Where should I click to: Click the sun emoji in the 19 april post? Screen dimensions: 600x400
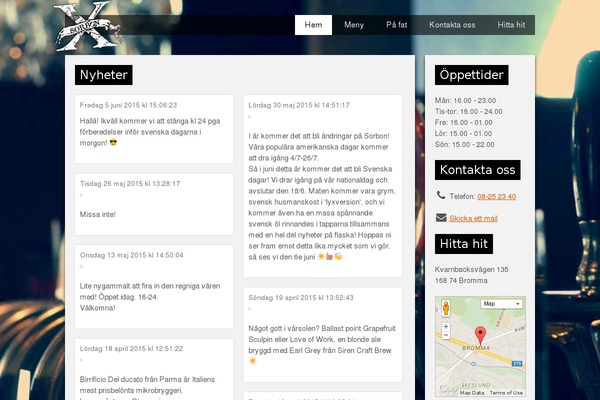(253, 361)
